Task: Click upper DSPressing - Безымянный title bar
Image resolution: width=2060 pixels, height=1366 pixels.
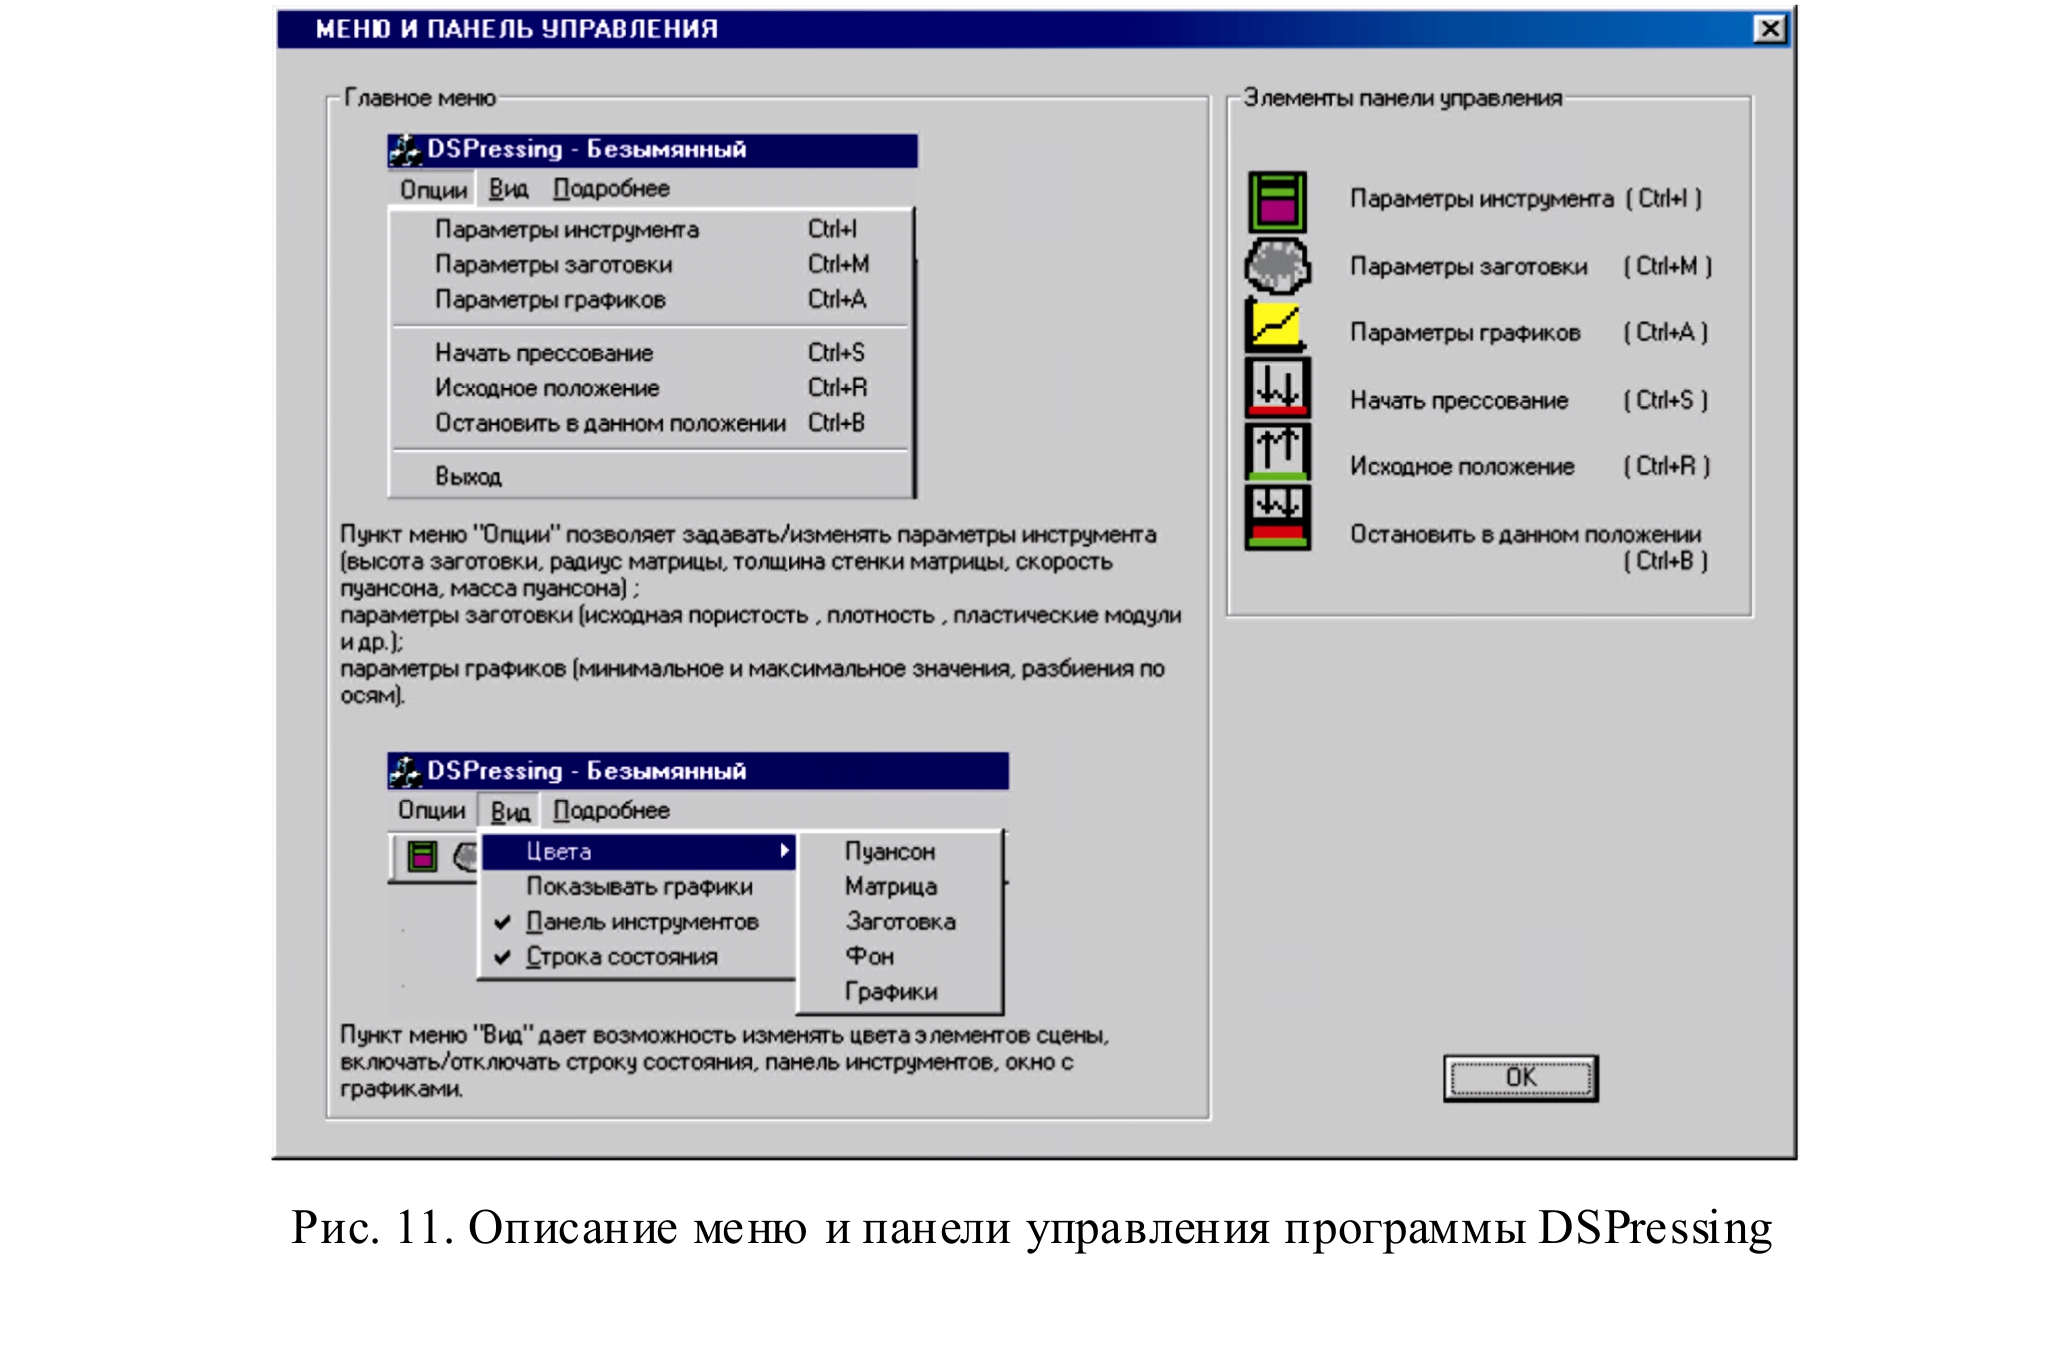Action: tap(653, 150)
